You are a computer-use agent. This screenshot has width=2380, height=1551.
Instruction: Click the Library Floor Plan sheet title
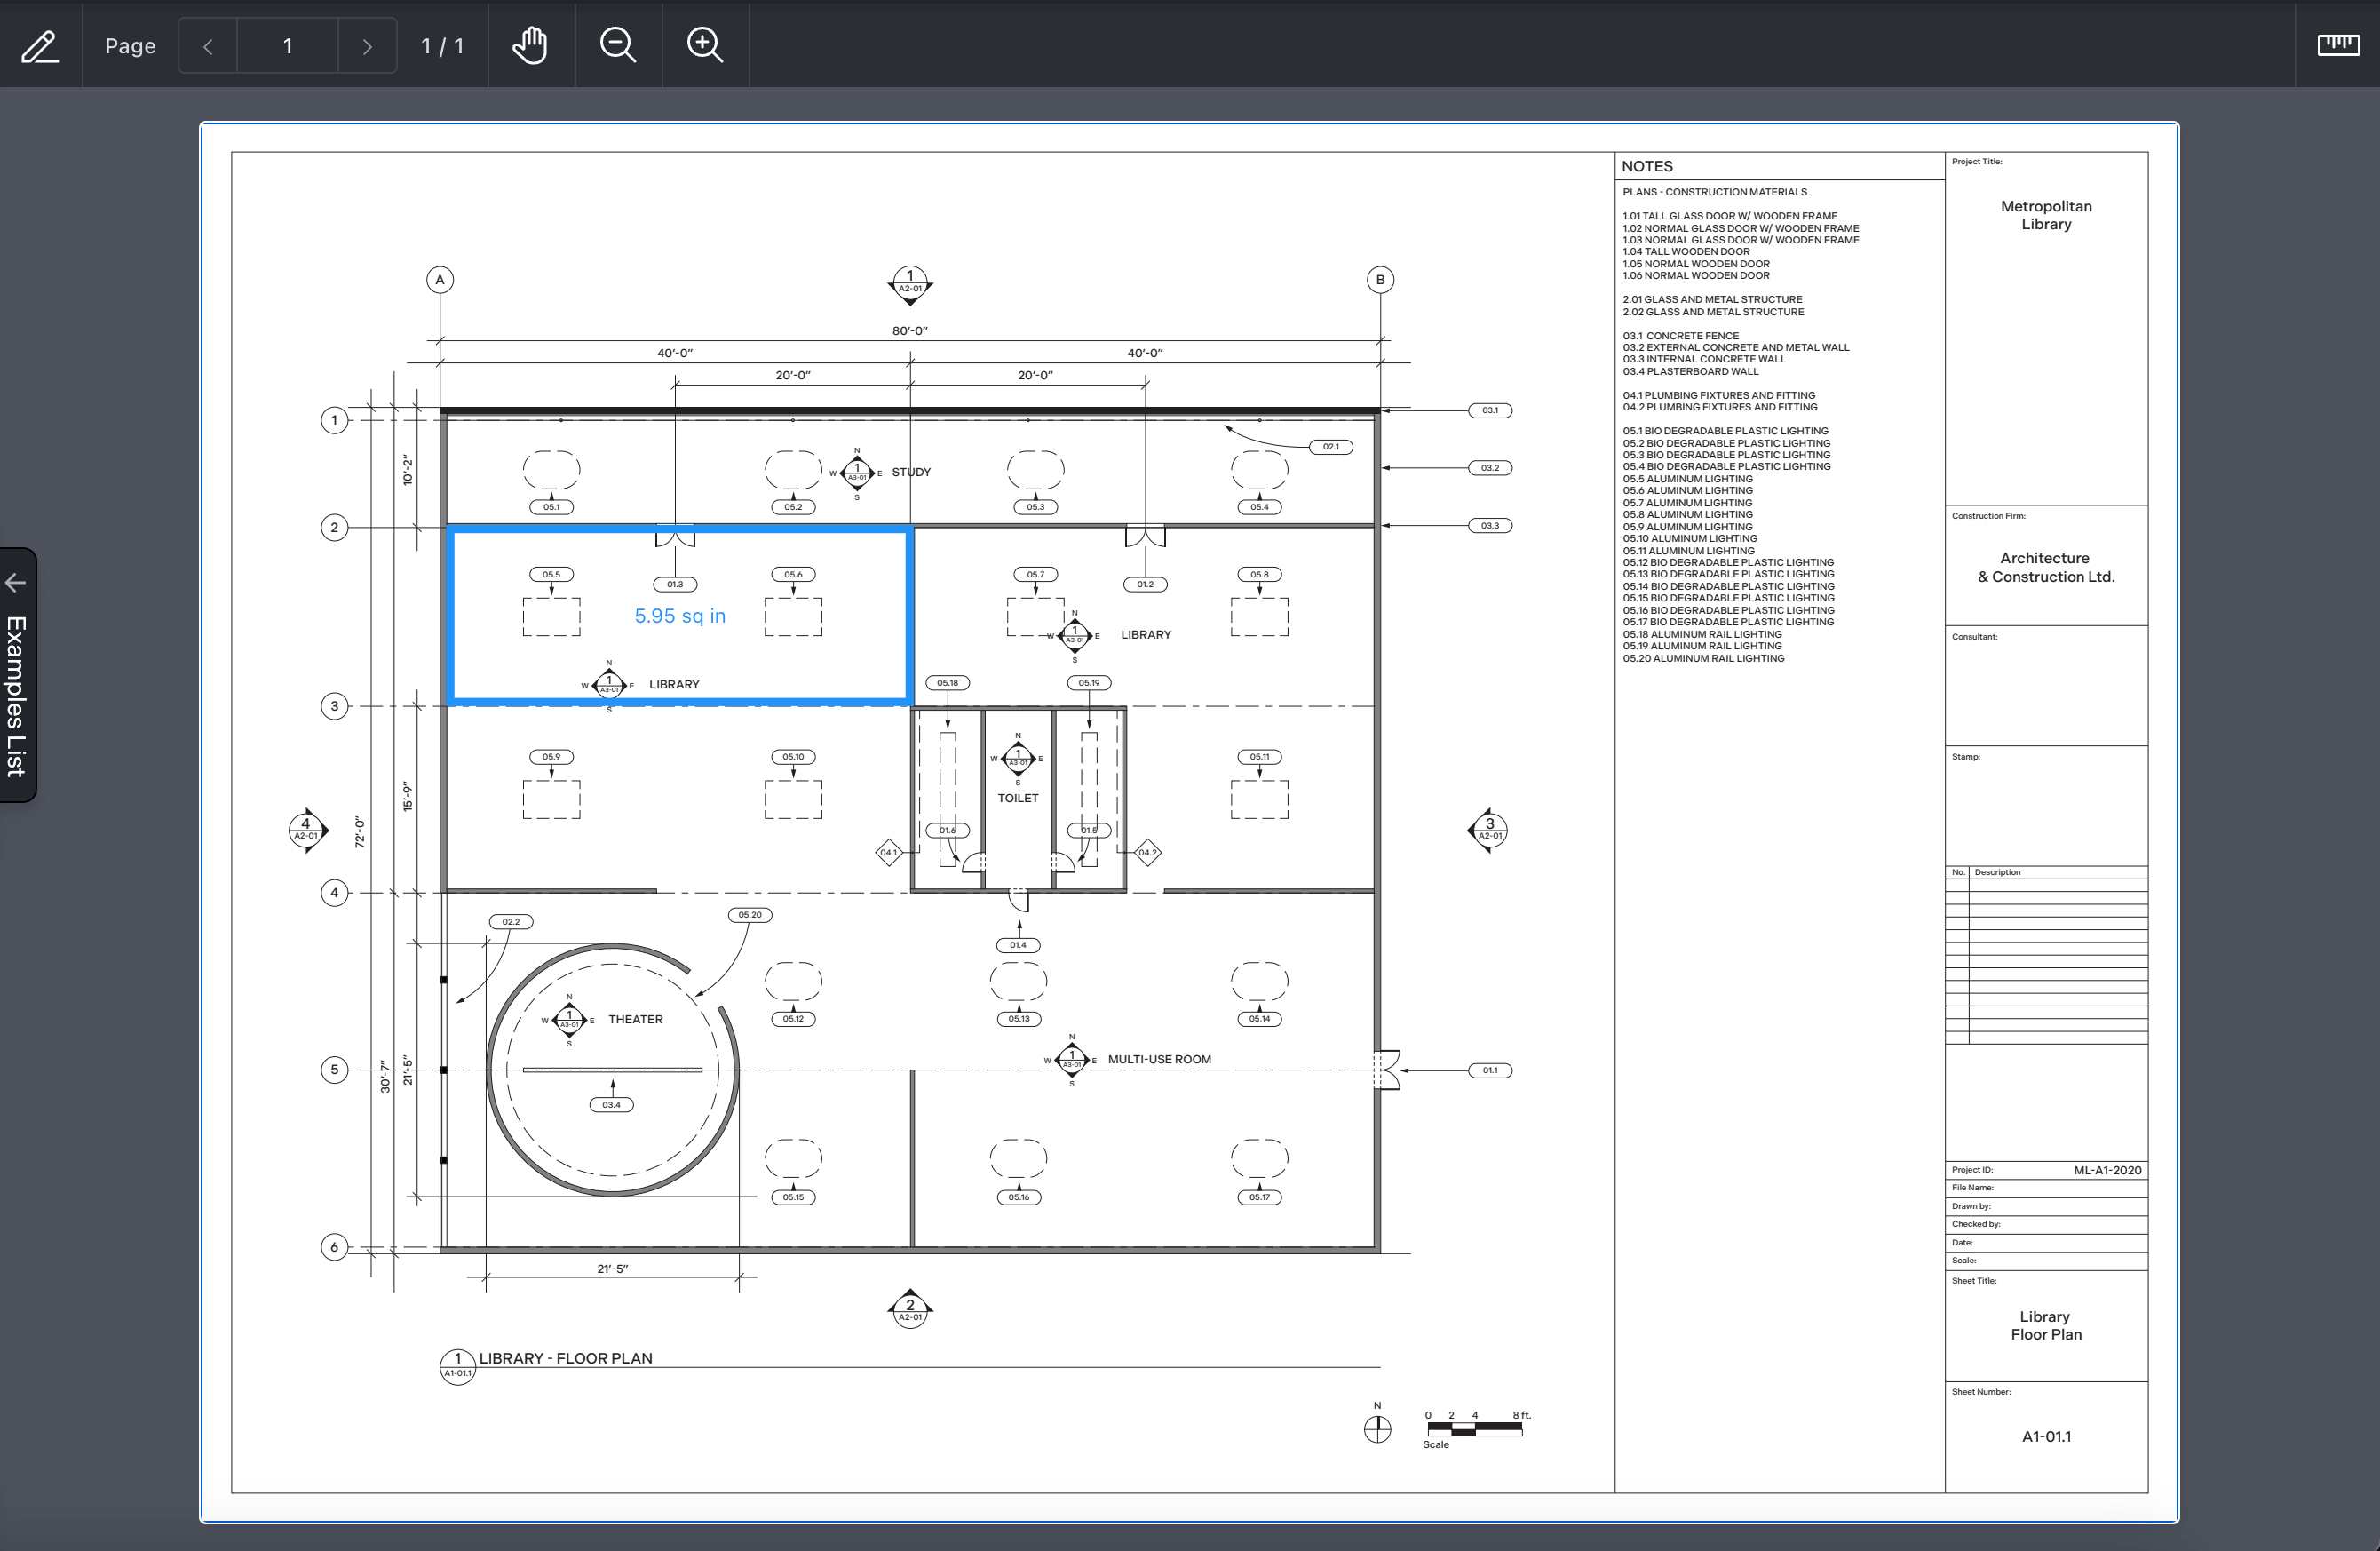tap(2045, 1325)
